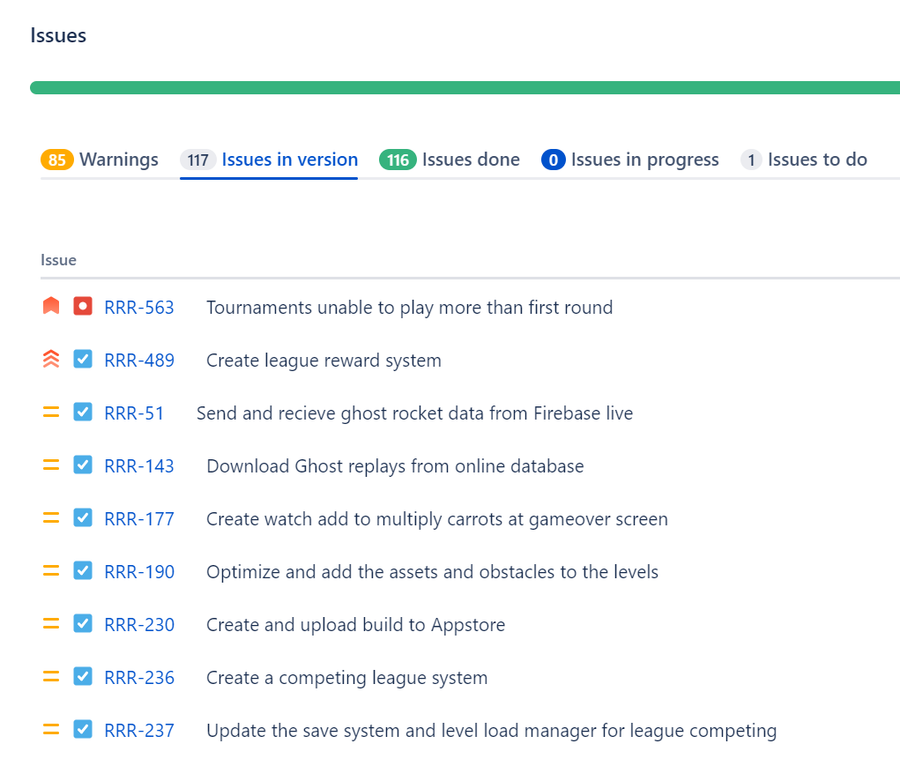
Task: Click the medium priority icon for RRR-51
Action: coord(51,412)
